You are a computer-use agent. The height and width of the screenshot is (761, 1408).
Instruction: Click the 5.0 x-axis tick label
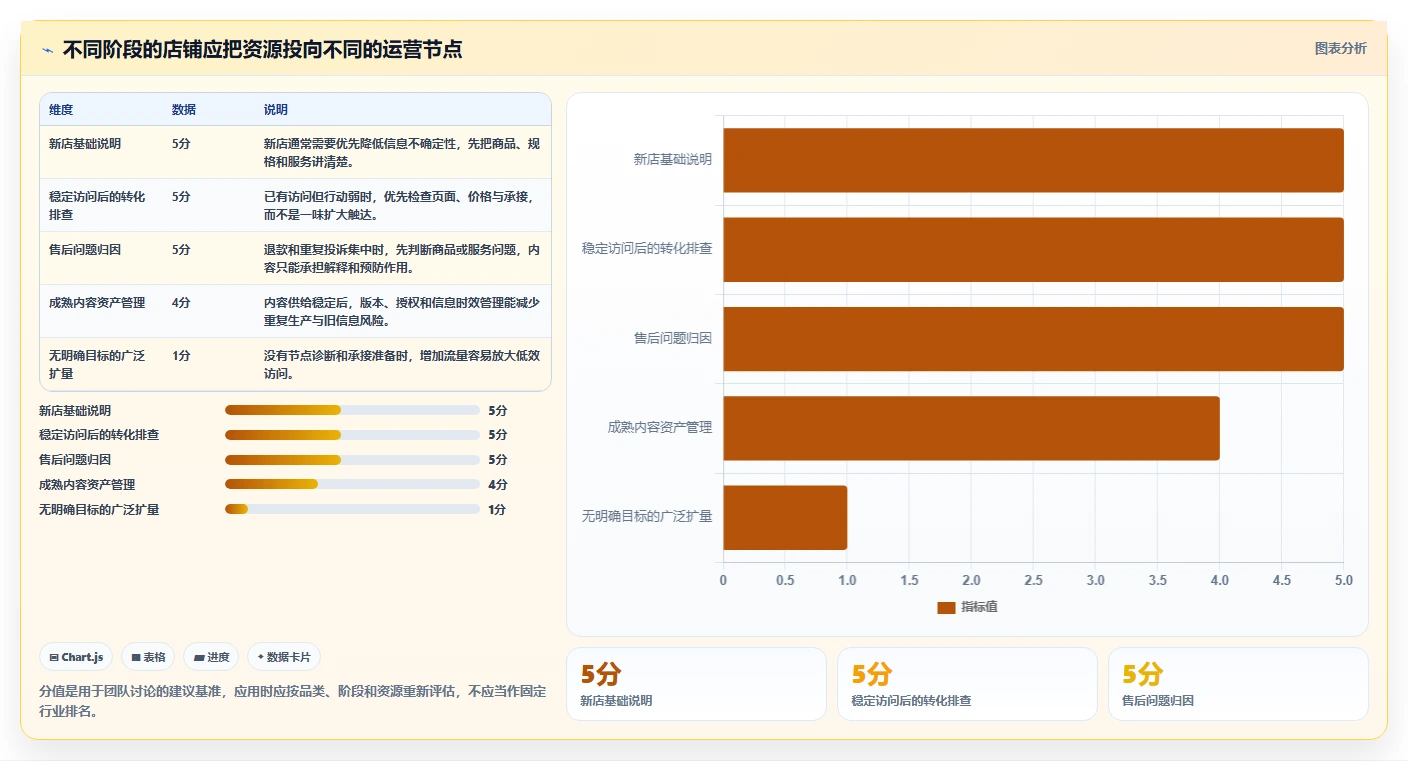(x=1343, y=581)
